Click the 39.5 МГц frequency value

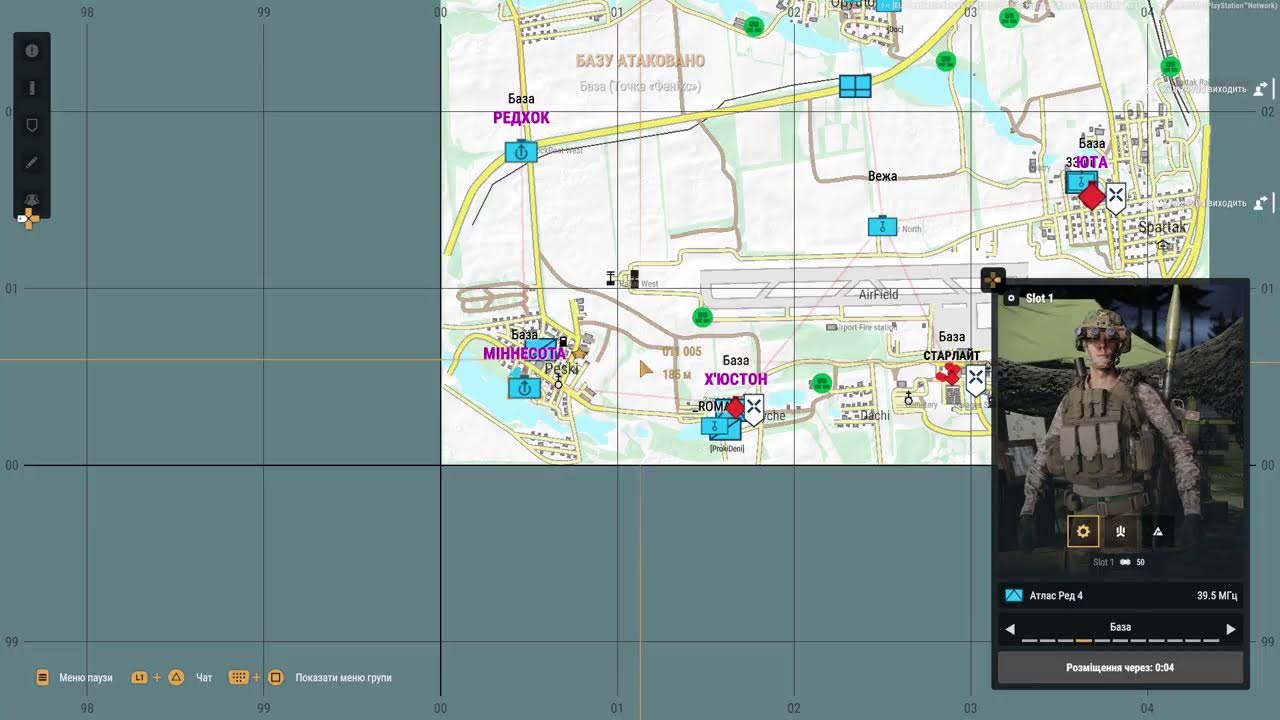tap(1217, 596)
